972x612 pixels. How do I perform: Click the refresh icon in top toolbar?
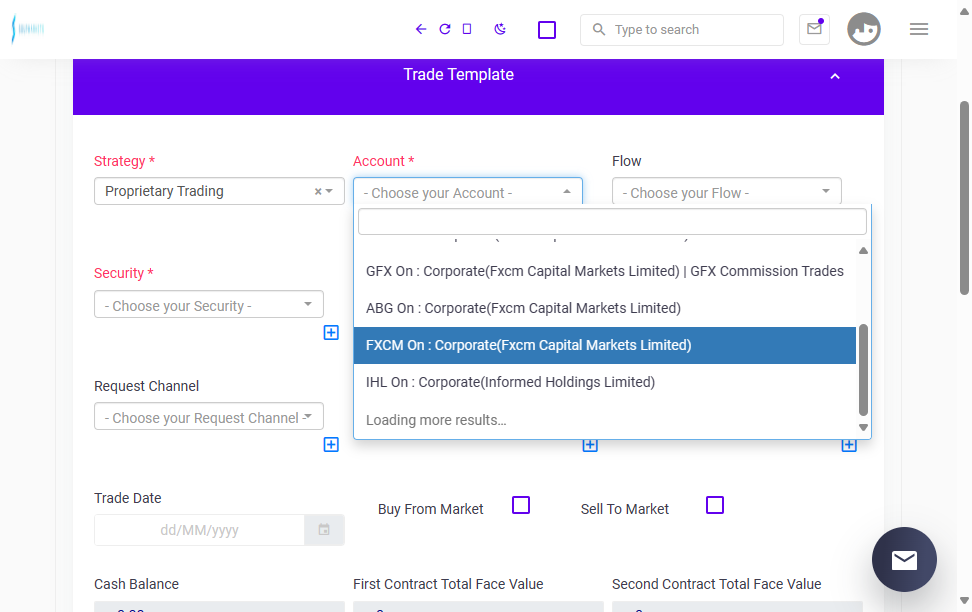444,29
